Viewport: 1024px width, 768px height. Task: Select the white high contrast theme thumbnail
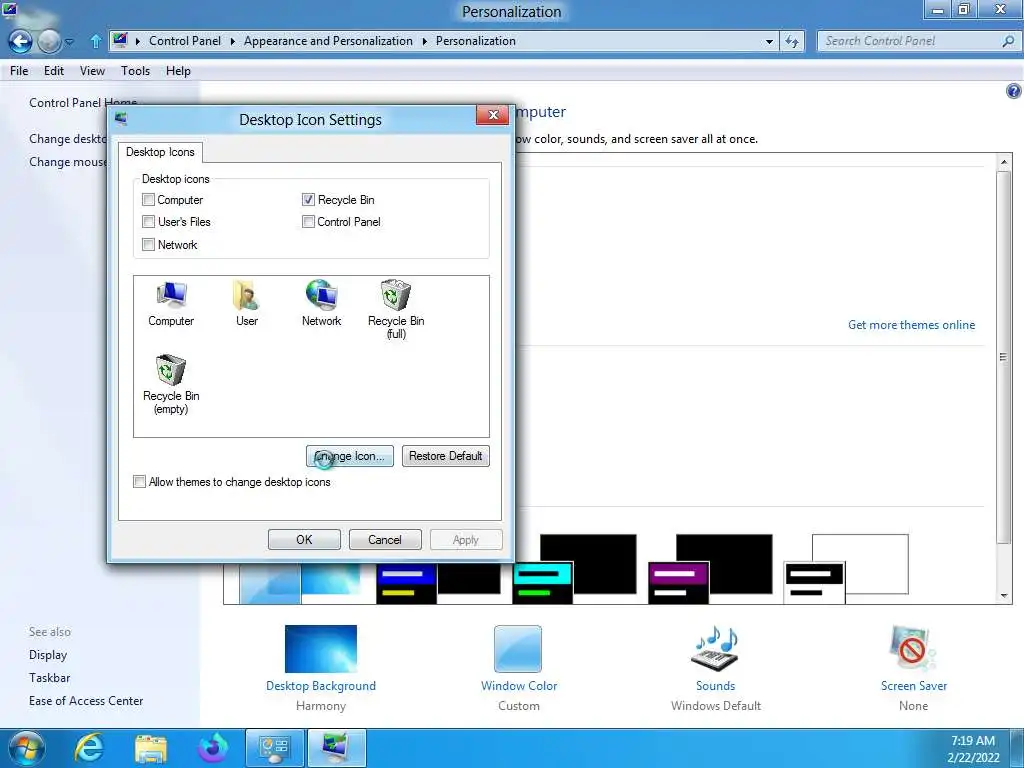[x=846, y=568]
